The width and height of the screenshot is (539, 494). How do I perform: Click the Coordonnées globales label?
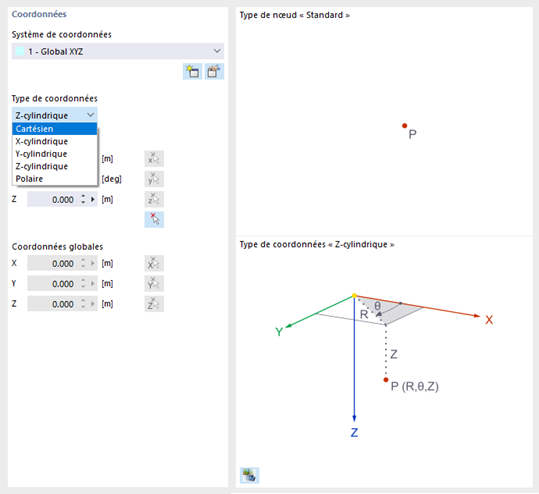57,246
